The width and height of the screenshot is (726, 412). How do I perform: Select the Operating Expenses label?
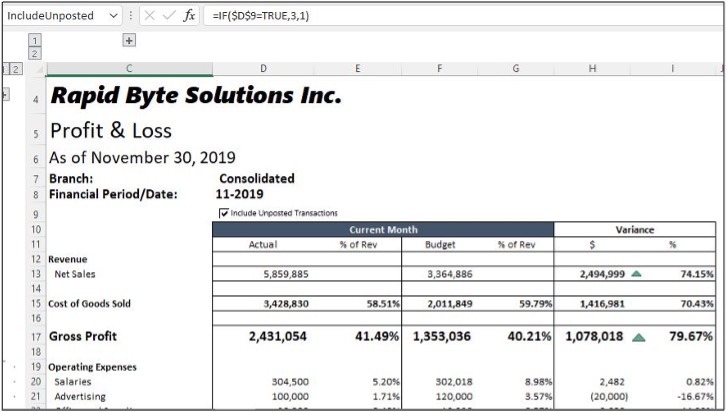tap(92, 367)
